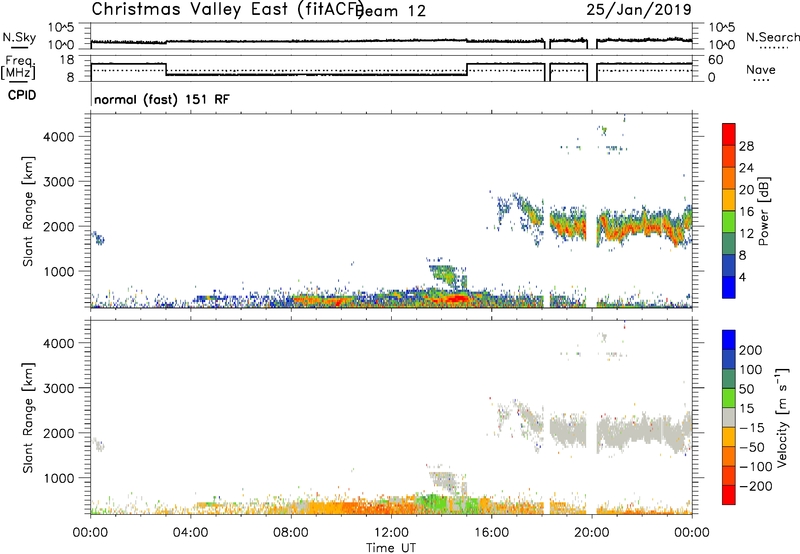
Task: Click the '16:00' time axis tick label
Action: (491, 533)
